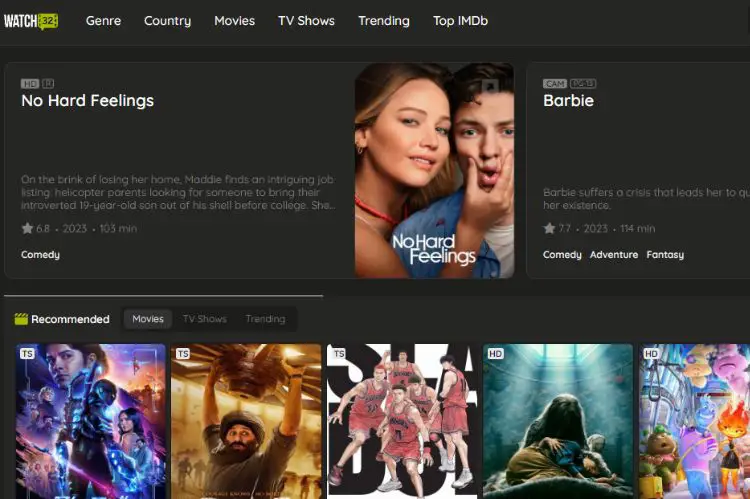Click the HD badge on the animated poster
Viewport: 750px width, 499px height.
651,354
